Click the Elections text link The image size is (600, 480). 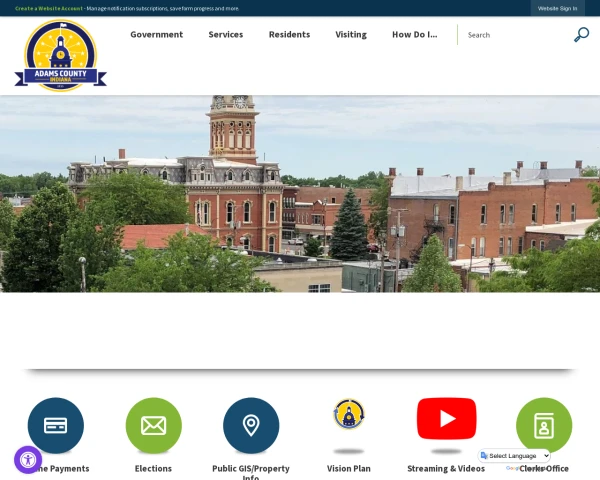[x=153, y=468]
